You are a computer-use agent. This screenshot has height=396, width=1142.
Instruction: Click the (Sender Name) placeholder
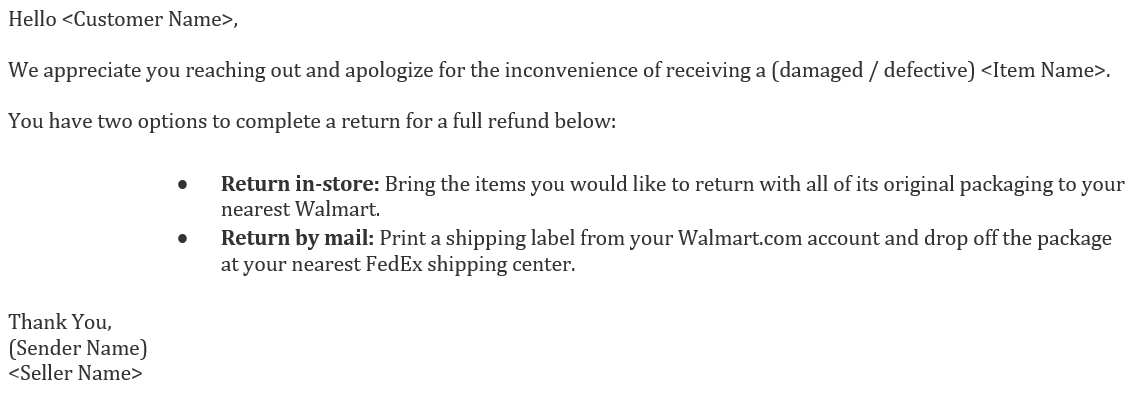[x=77, y=348]
